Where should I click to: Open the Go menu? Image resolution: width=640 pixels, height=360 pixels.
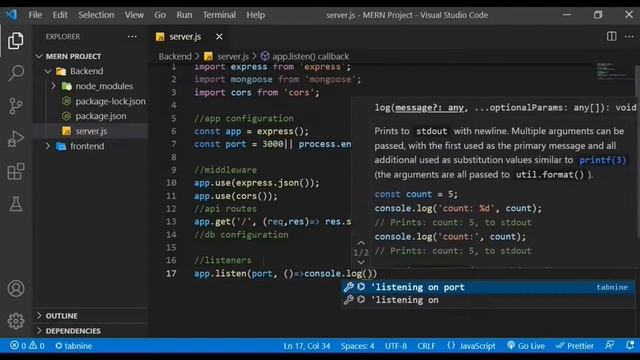point(160,15)
